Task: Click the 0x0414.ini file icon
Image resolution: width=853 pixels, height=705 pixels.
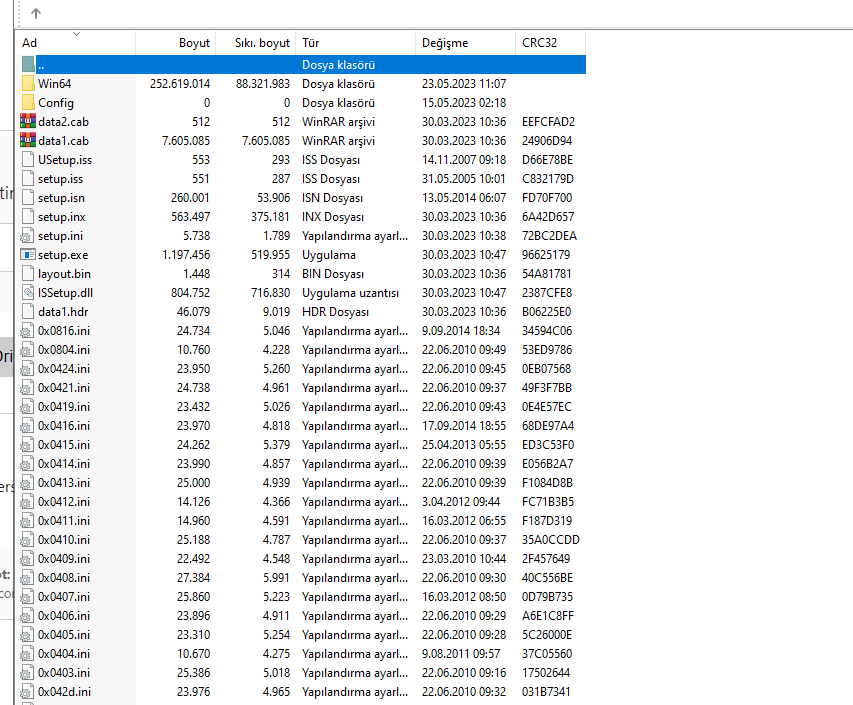Action: pos(27,464)
